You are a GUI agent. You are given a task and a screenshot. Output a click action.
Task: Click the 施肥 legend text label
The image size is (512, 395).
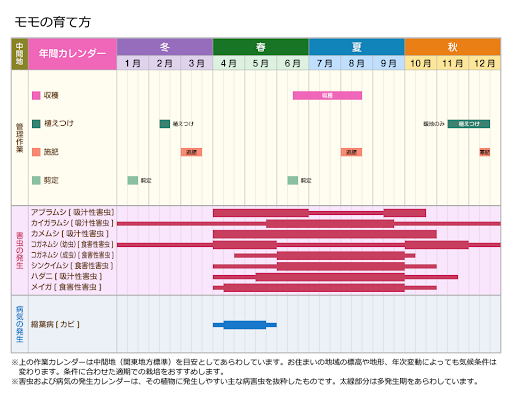pos(51,152)
